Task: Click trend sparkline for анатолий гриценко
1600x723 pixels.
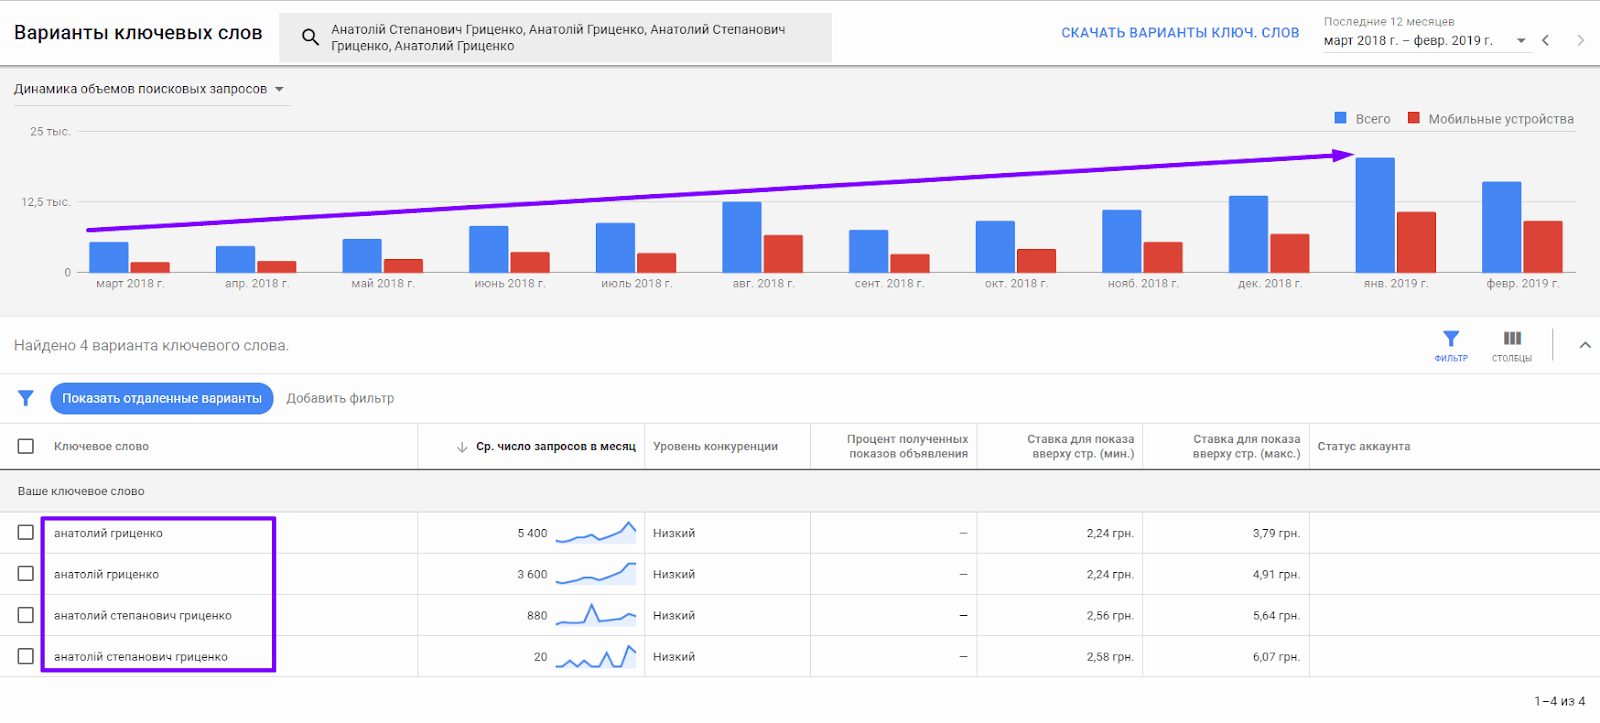Action: (595, 533)
